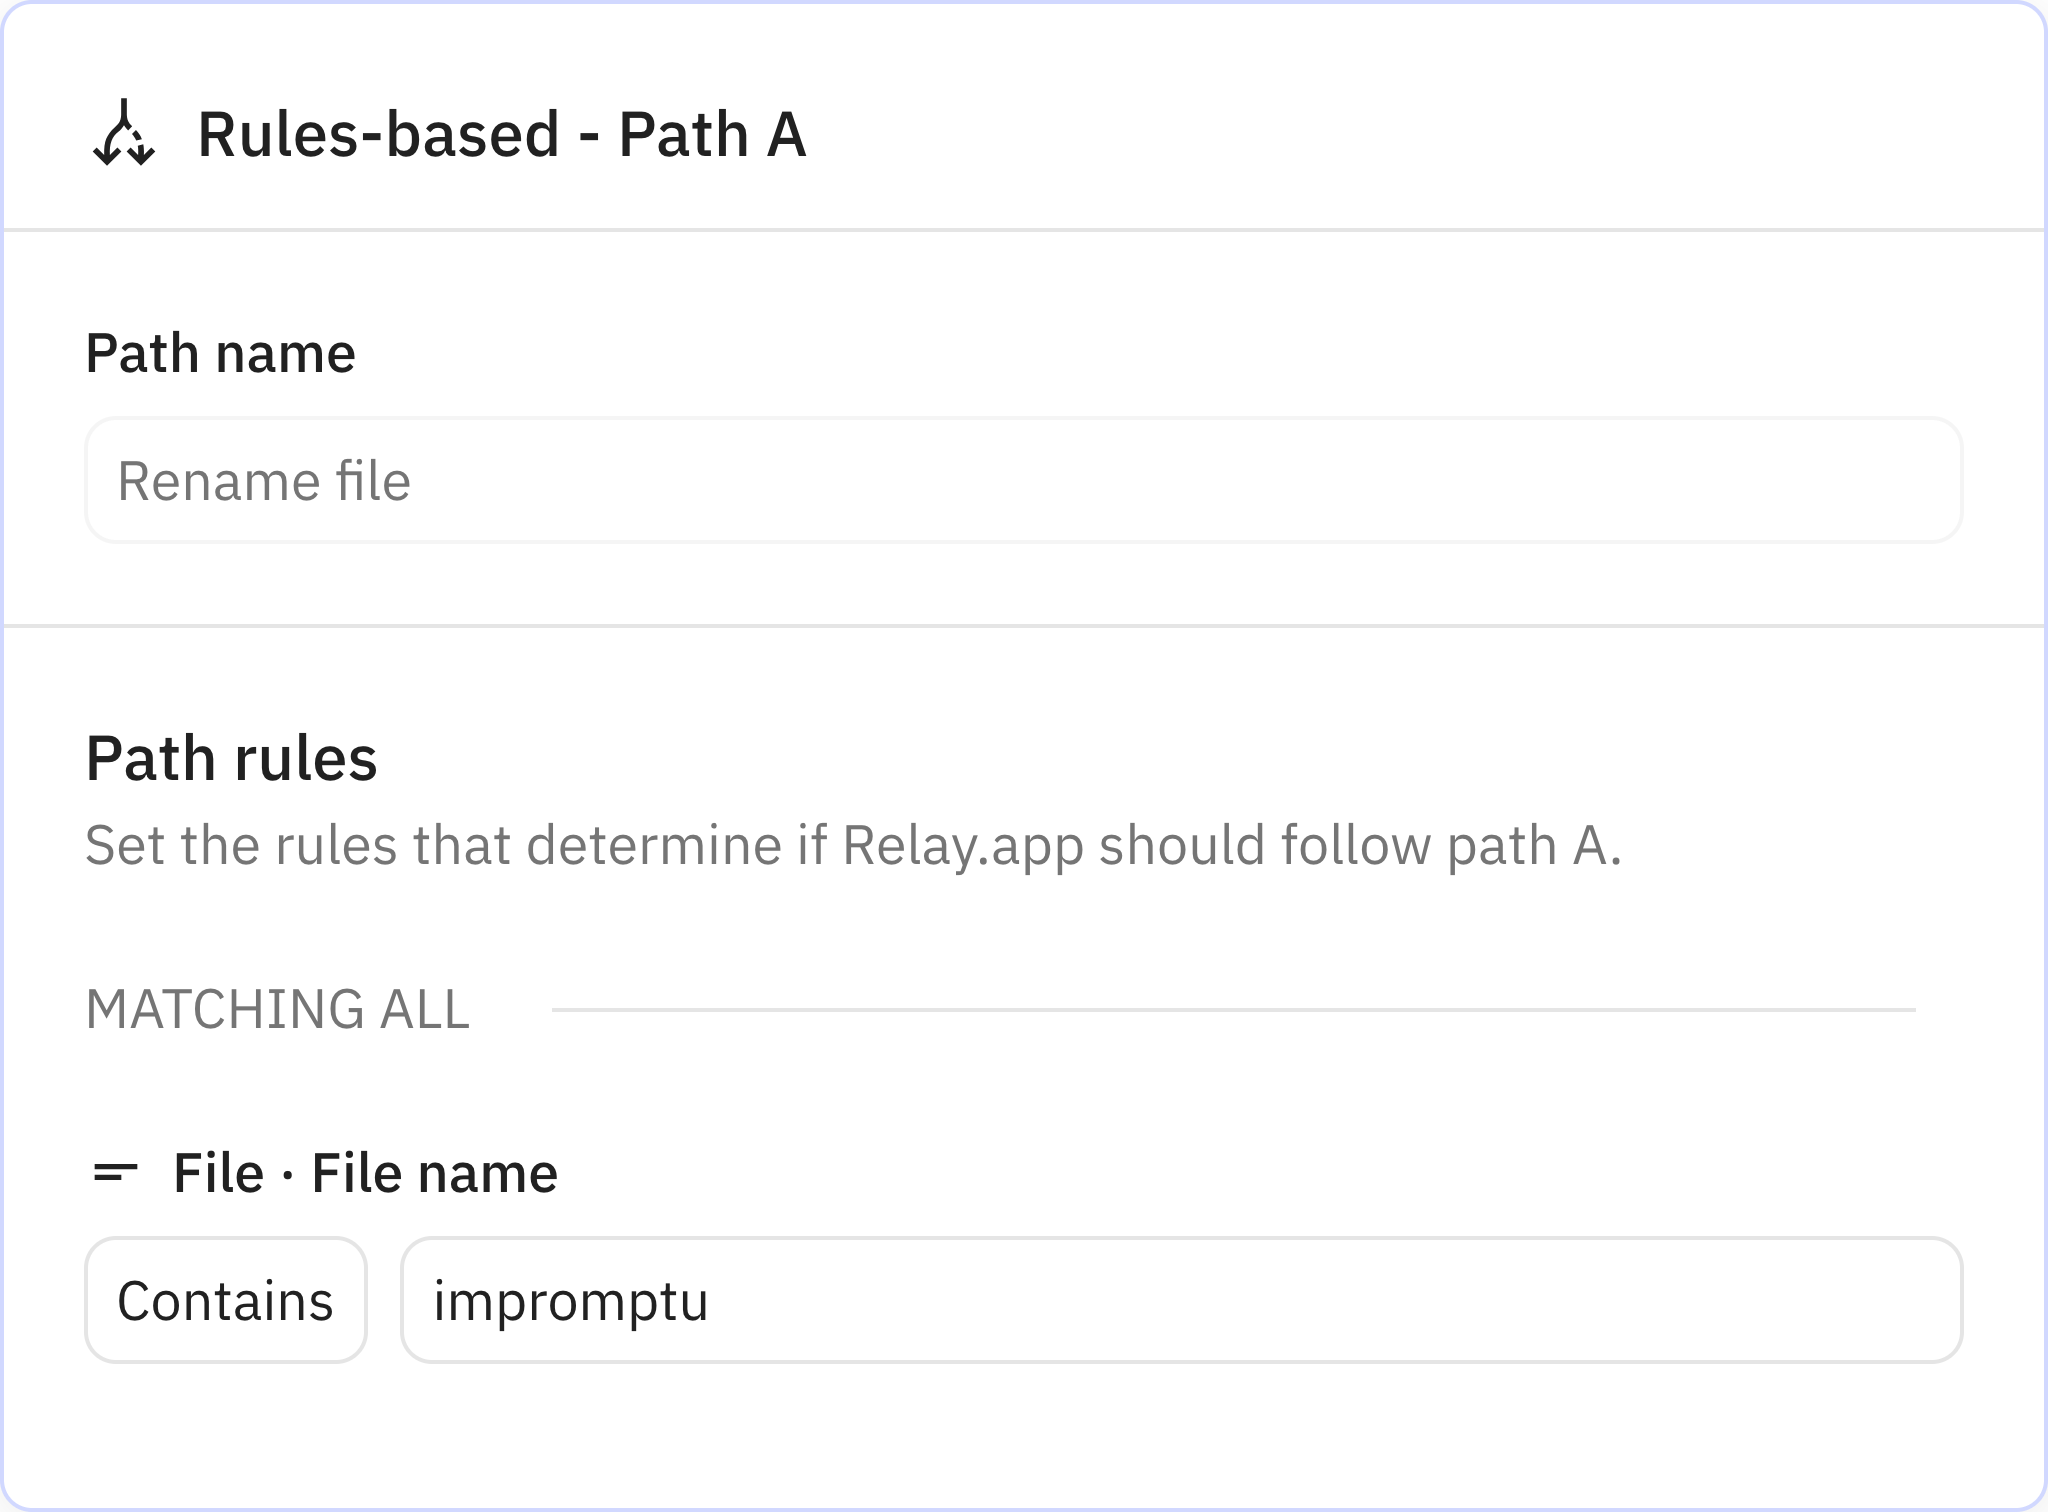Click the Path name label
The image size is (2048, 1512).
[221, 352]
